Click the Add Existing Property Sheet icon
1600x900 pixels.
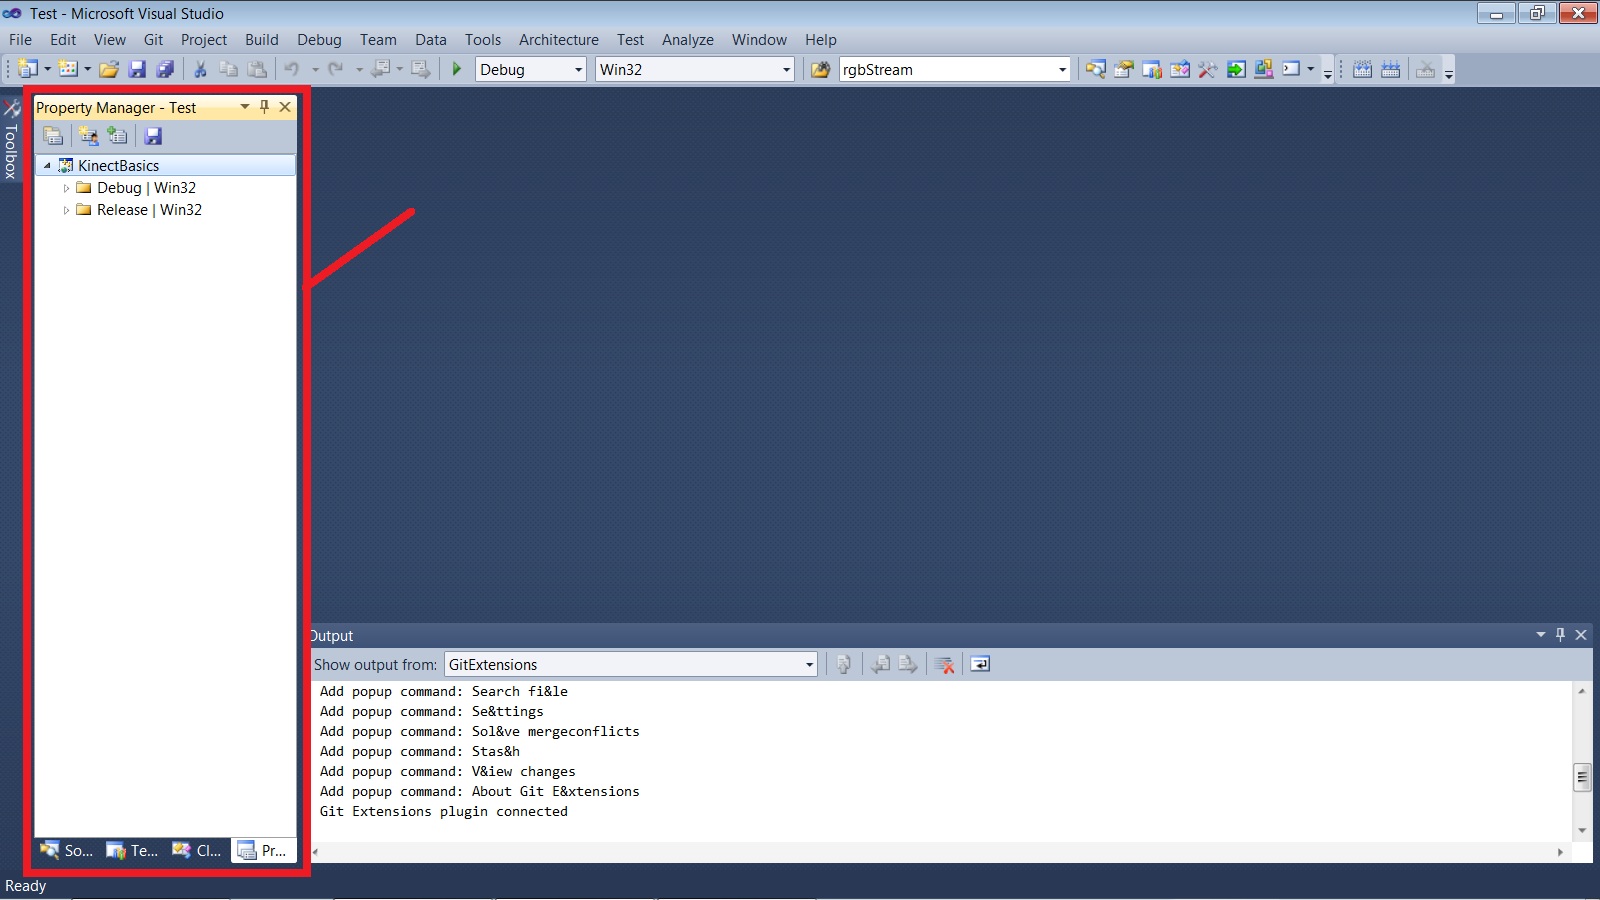point(117,136)
